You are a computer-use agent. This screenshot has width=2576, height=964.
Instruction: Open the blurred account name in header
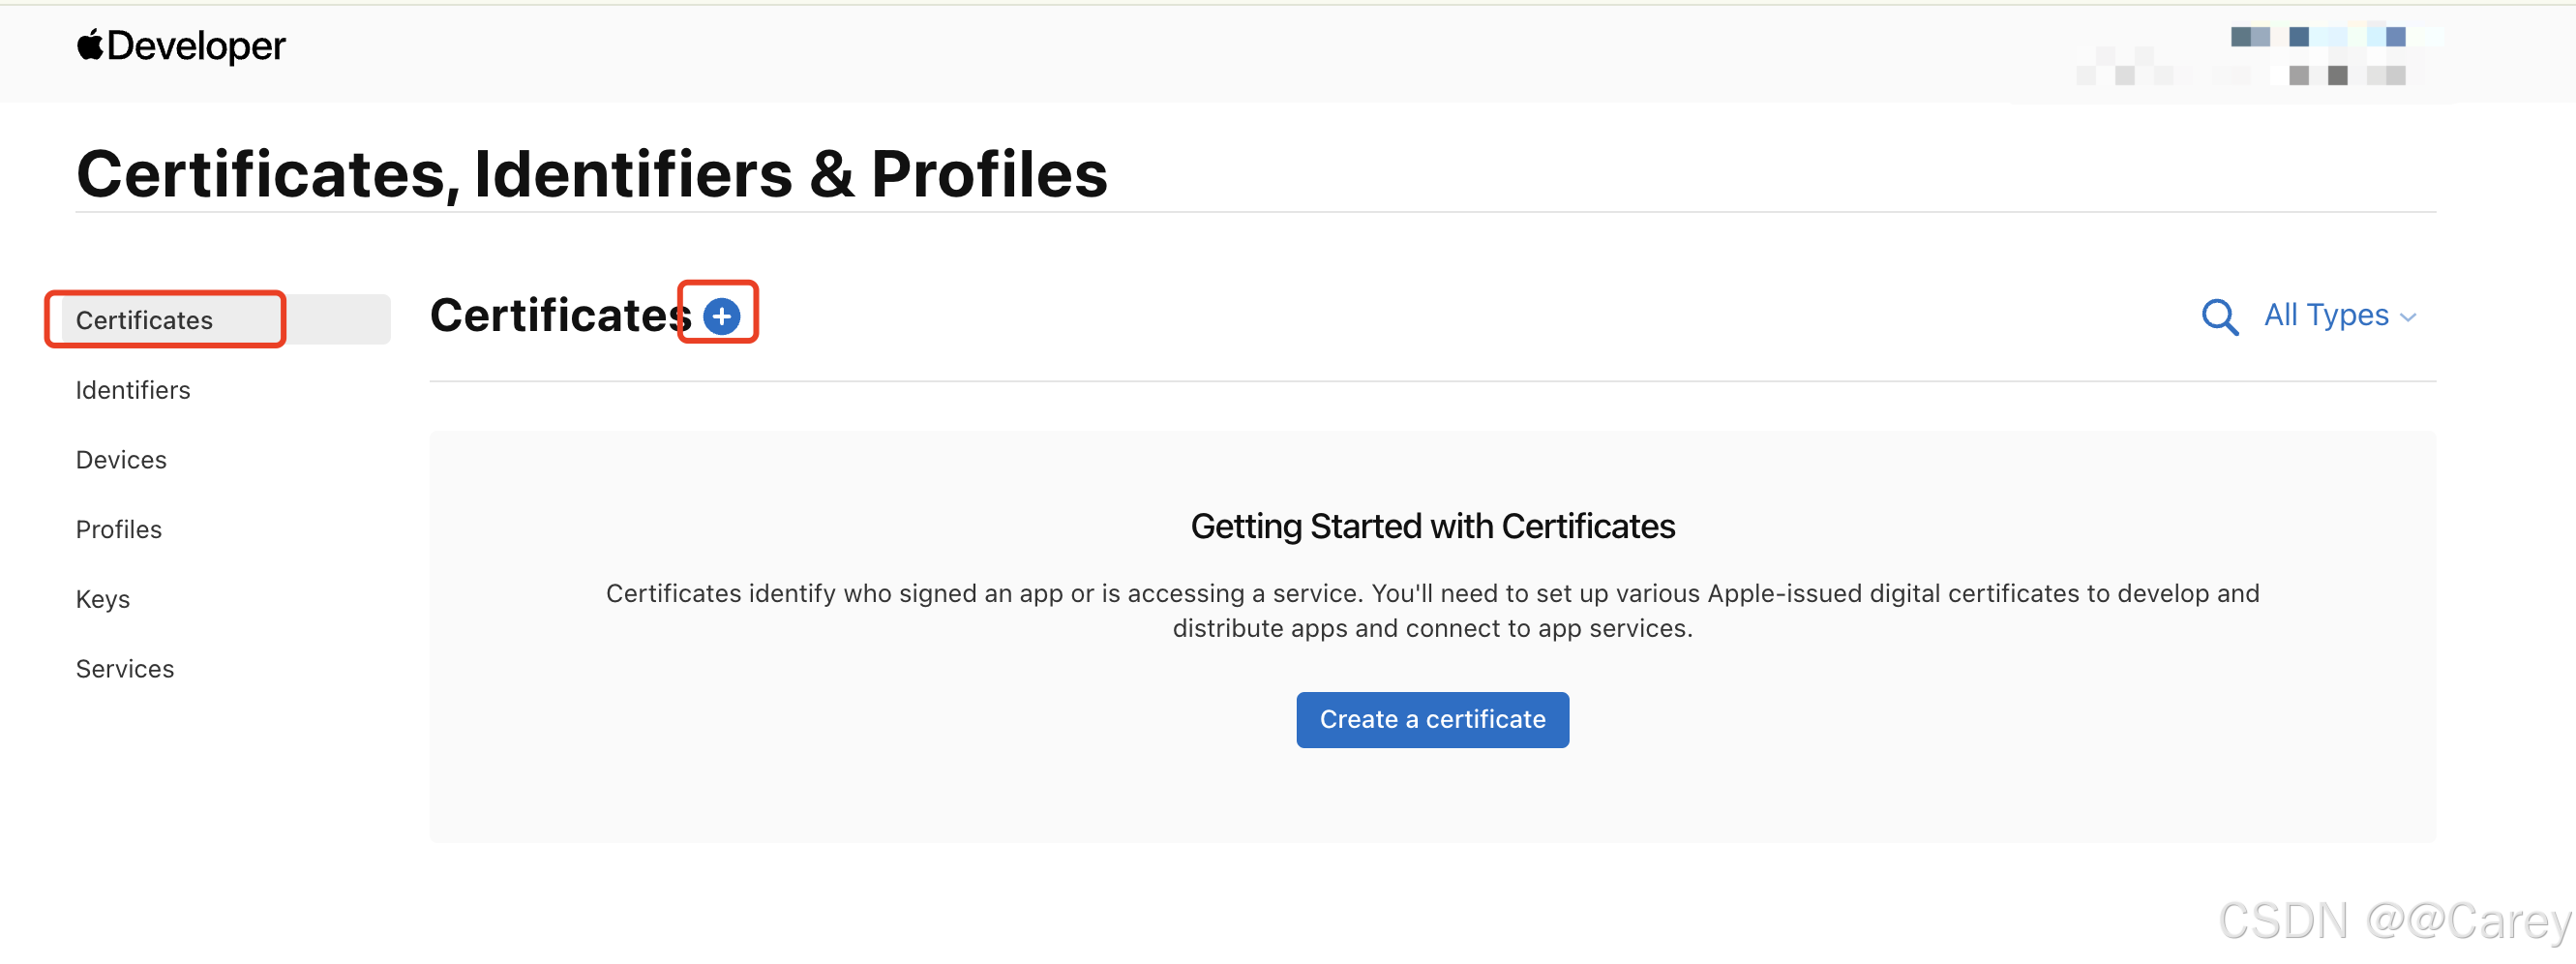click(2259, 55)
